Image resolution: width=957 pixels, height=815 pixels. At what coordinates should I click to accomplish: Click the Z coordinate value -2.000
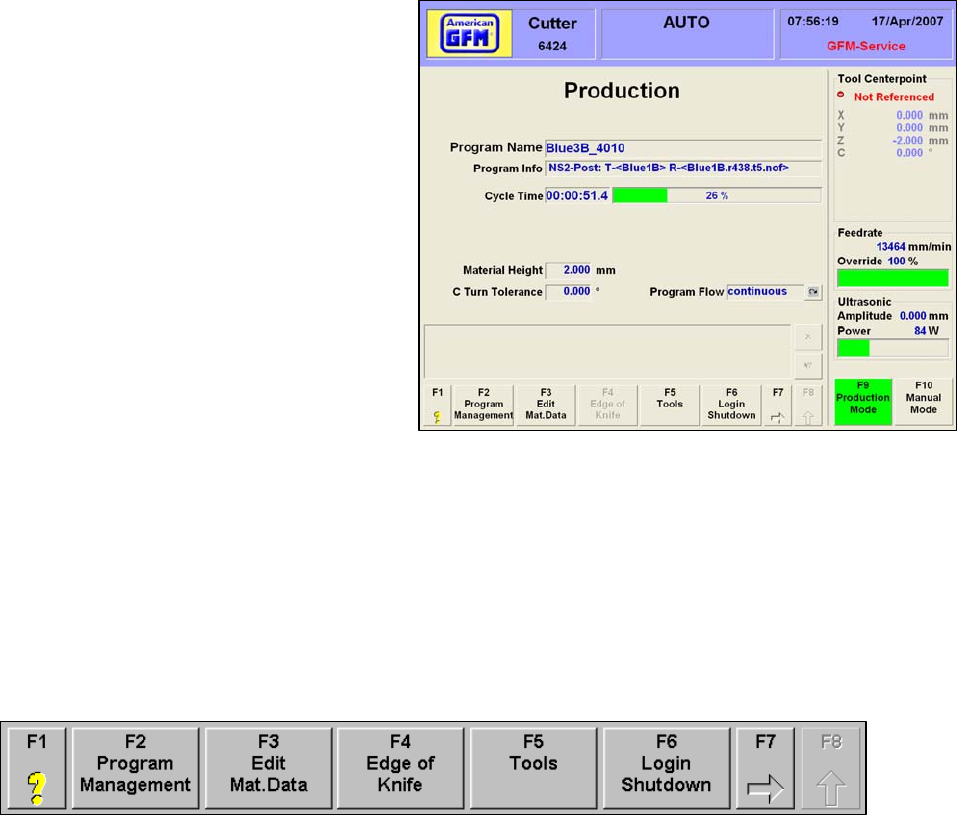(x=907, y=141)
